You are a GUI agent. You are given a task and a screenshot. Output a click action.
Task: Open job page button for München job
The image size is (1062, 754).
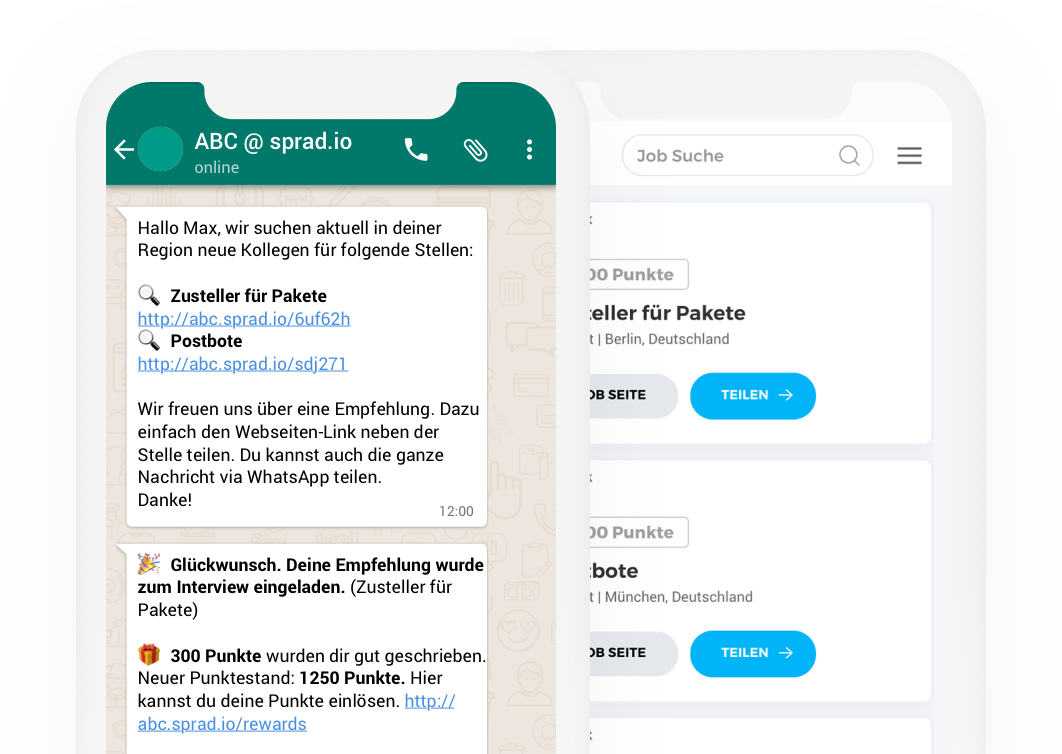[633, 654]
